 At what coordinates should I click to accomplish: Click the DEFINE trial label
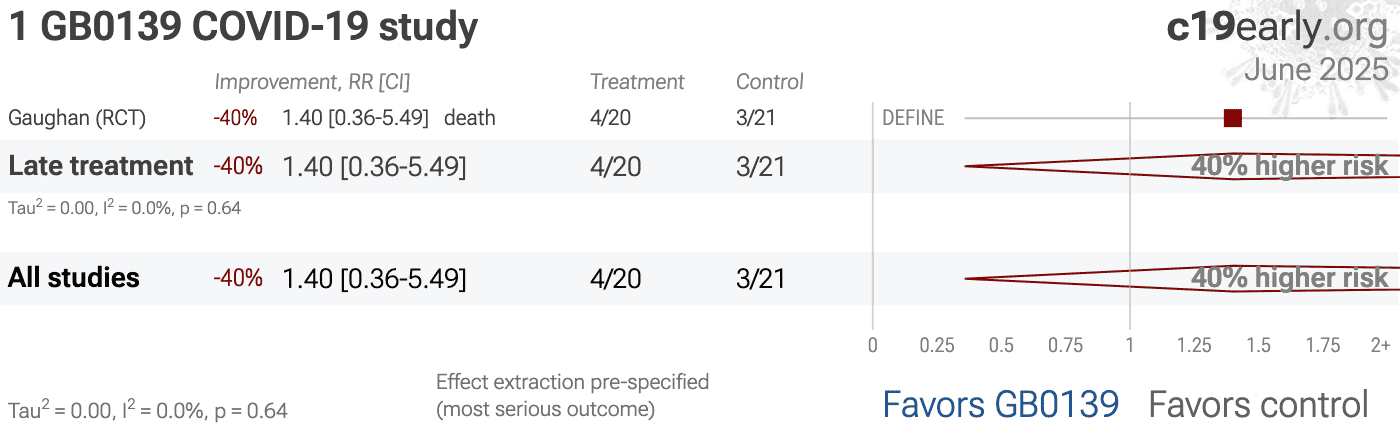(x=913, y=118)
